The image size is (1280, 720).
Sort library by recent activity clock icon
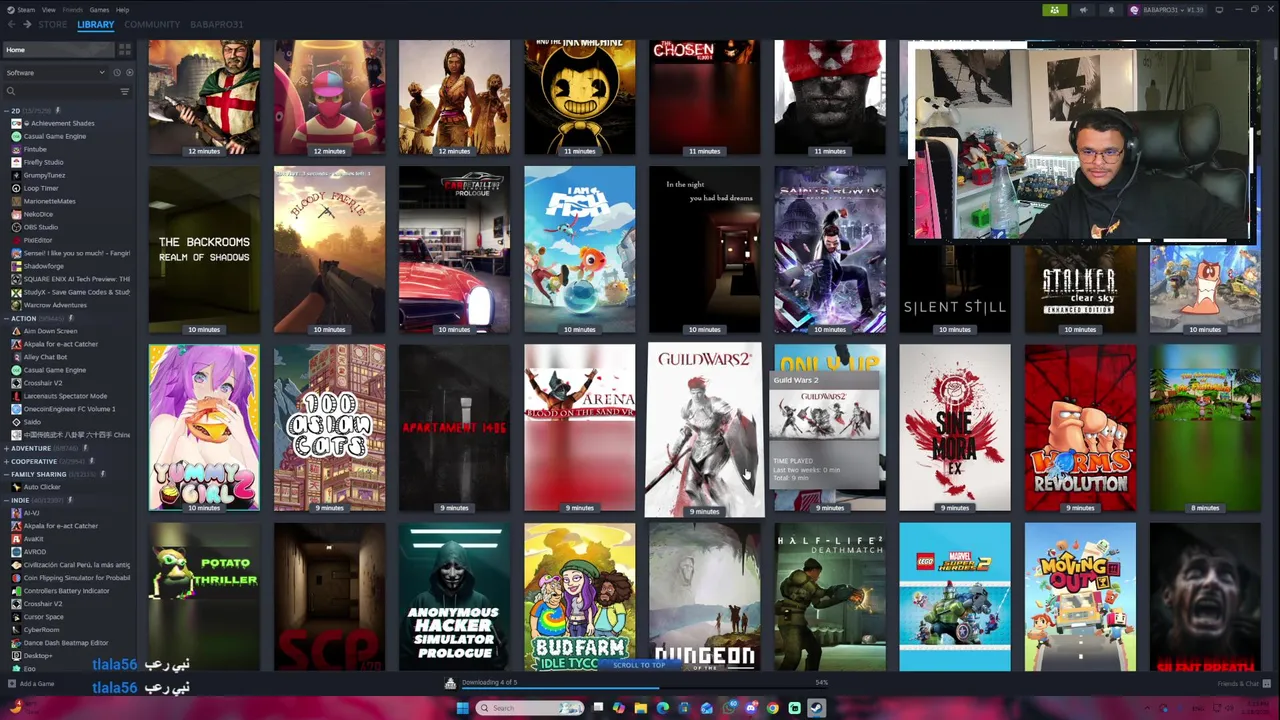tap(116, 72)
